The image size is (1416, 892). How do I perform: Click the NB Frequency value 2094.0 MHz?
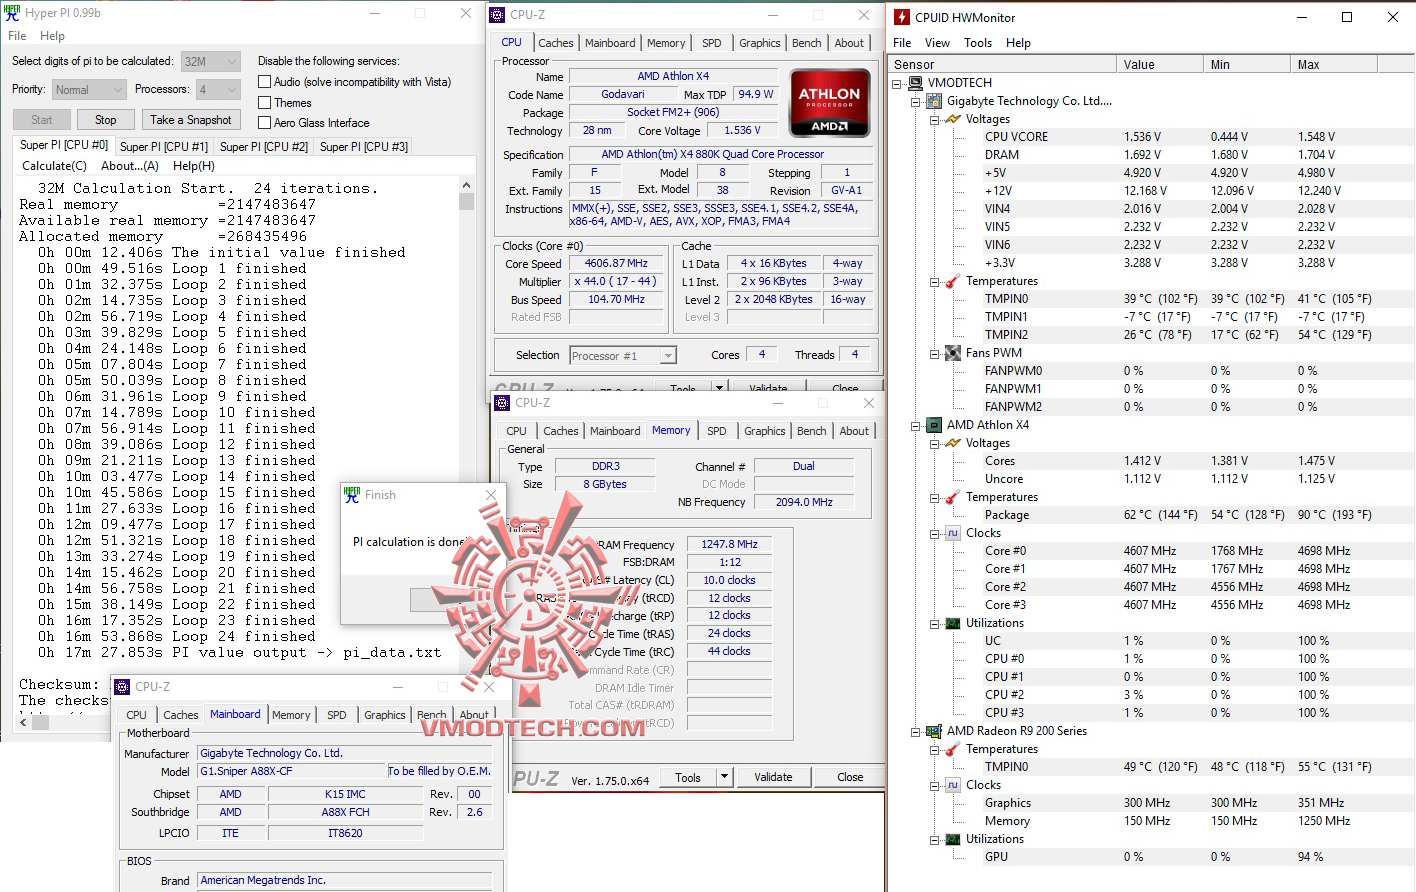(x=804, y=502)
